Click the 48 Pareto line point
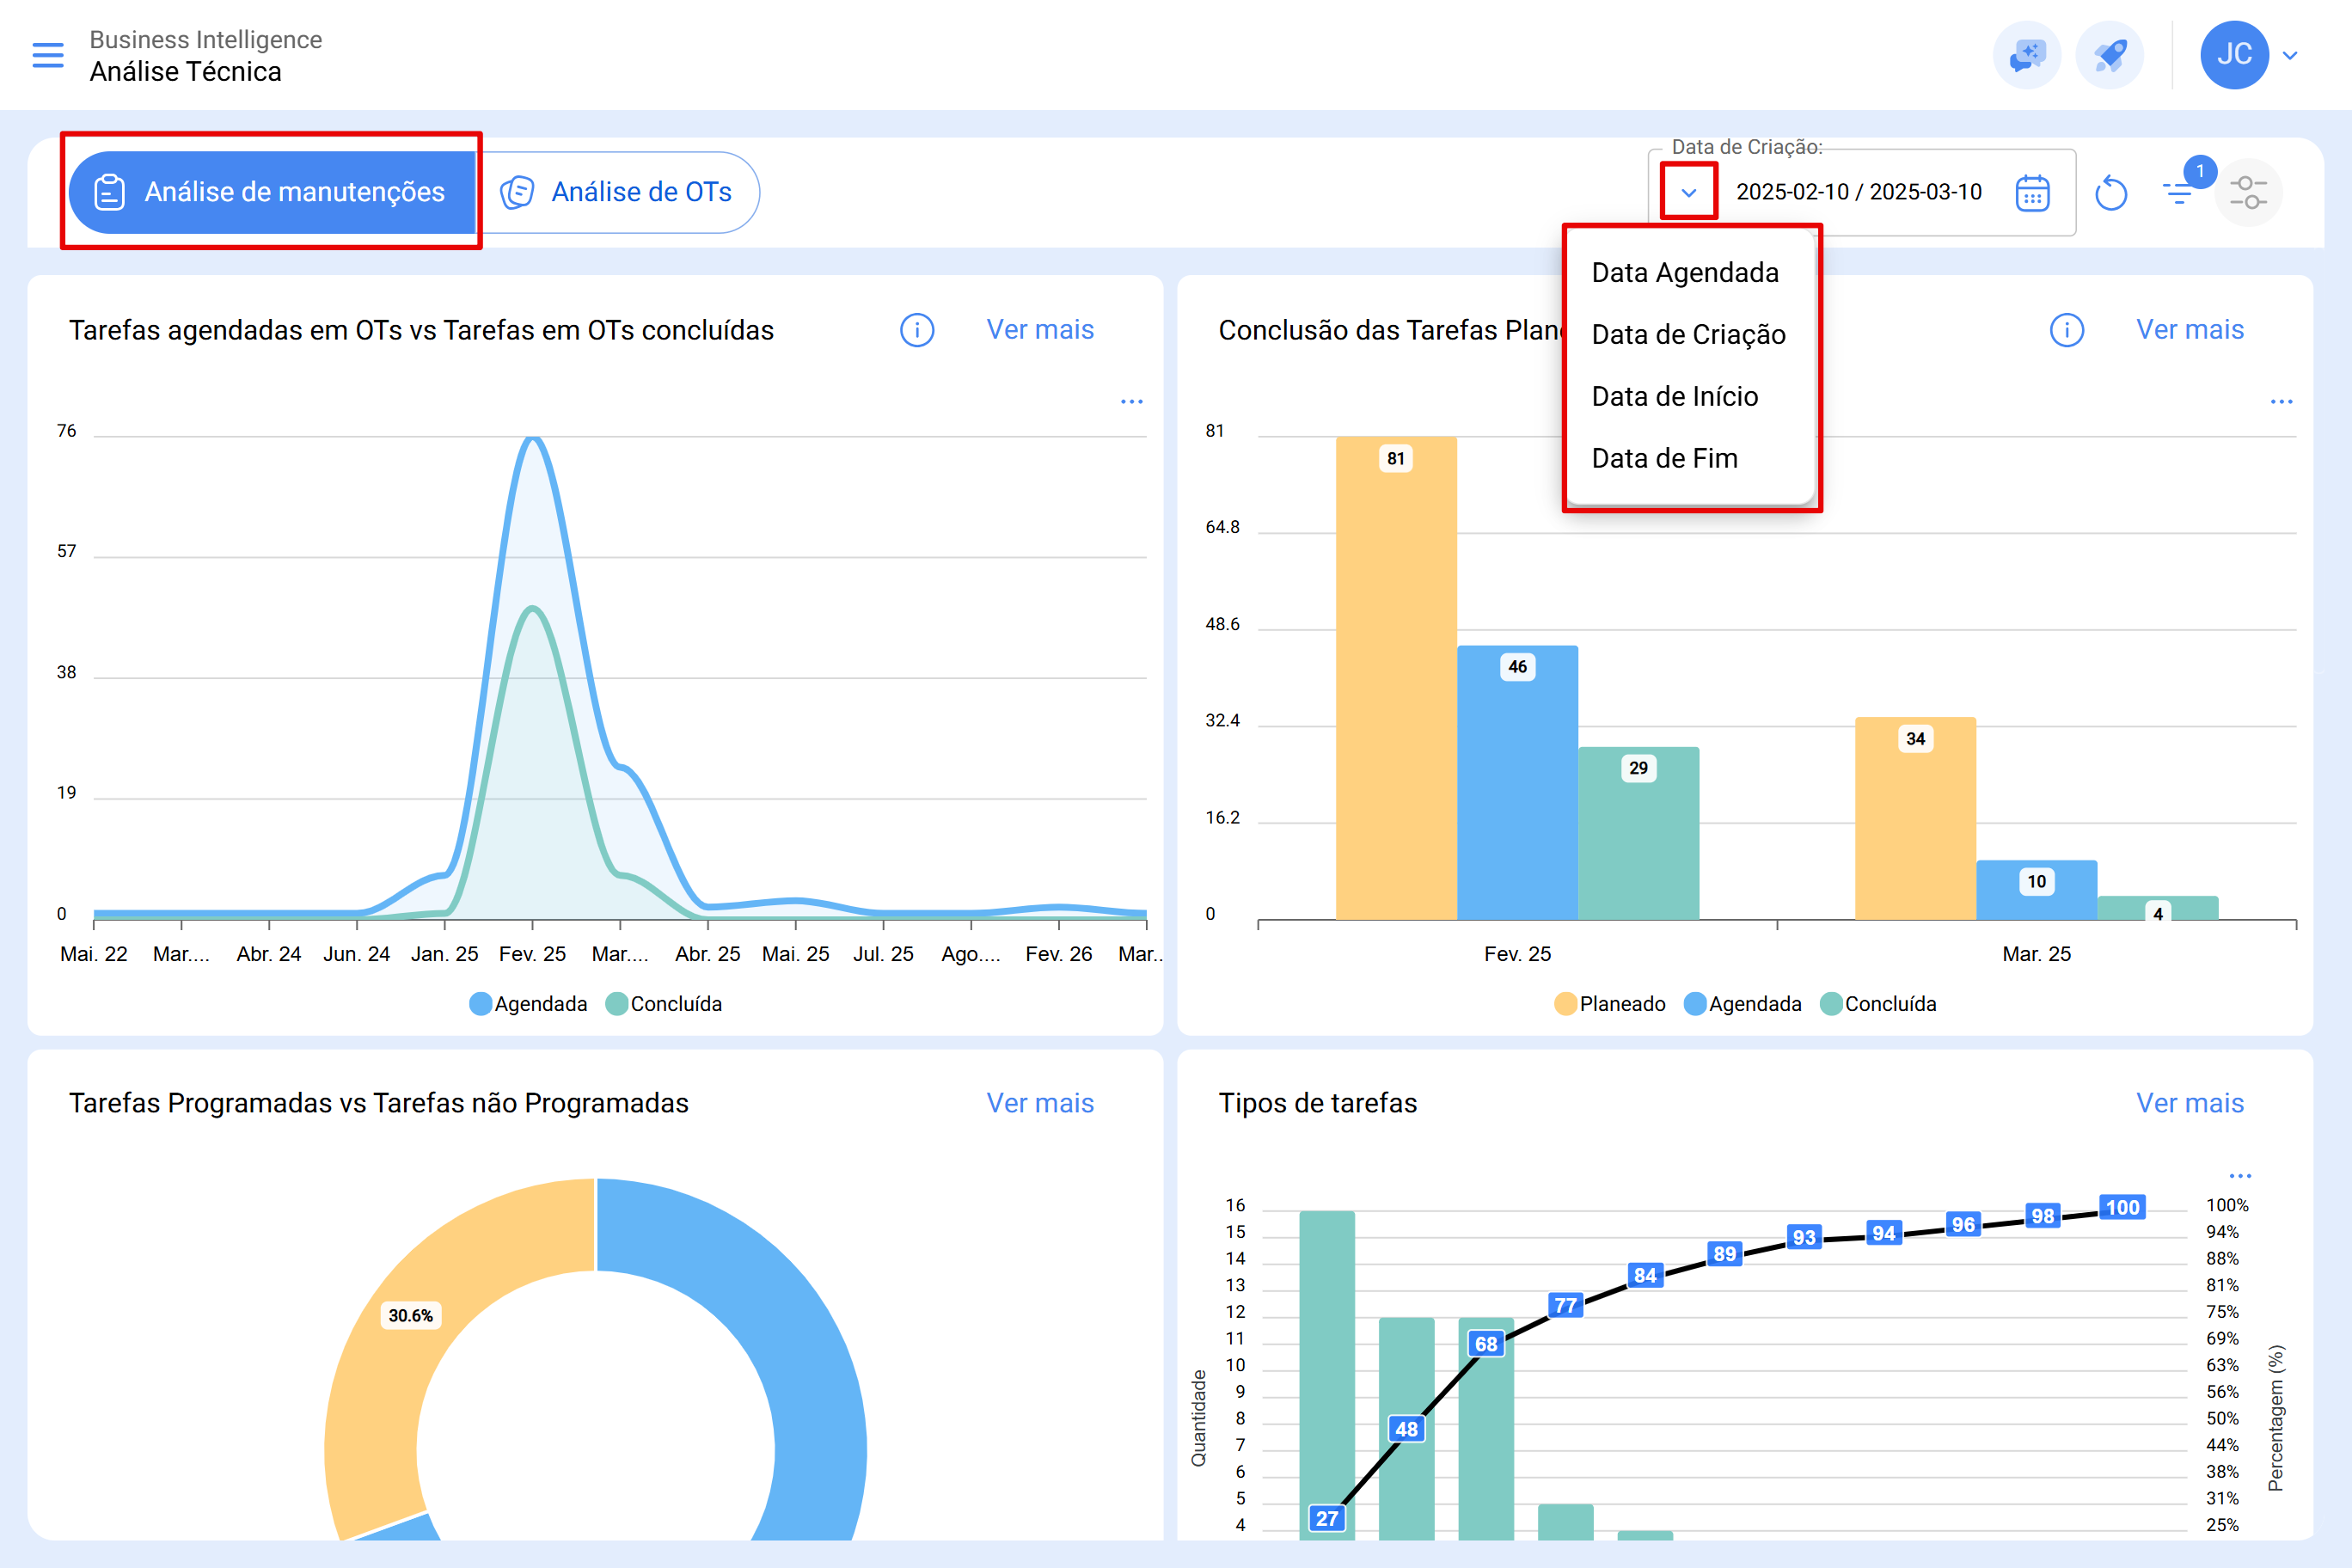This screenshot has width=2352, height=1568. point(1407,1429)
